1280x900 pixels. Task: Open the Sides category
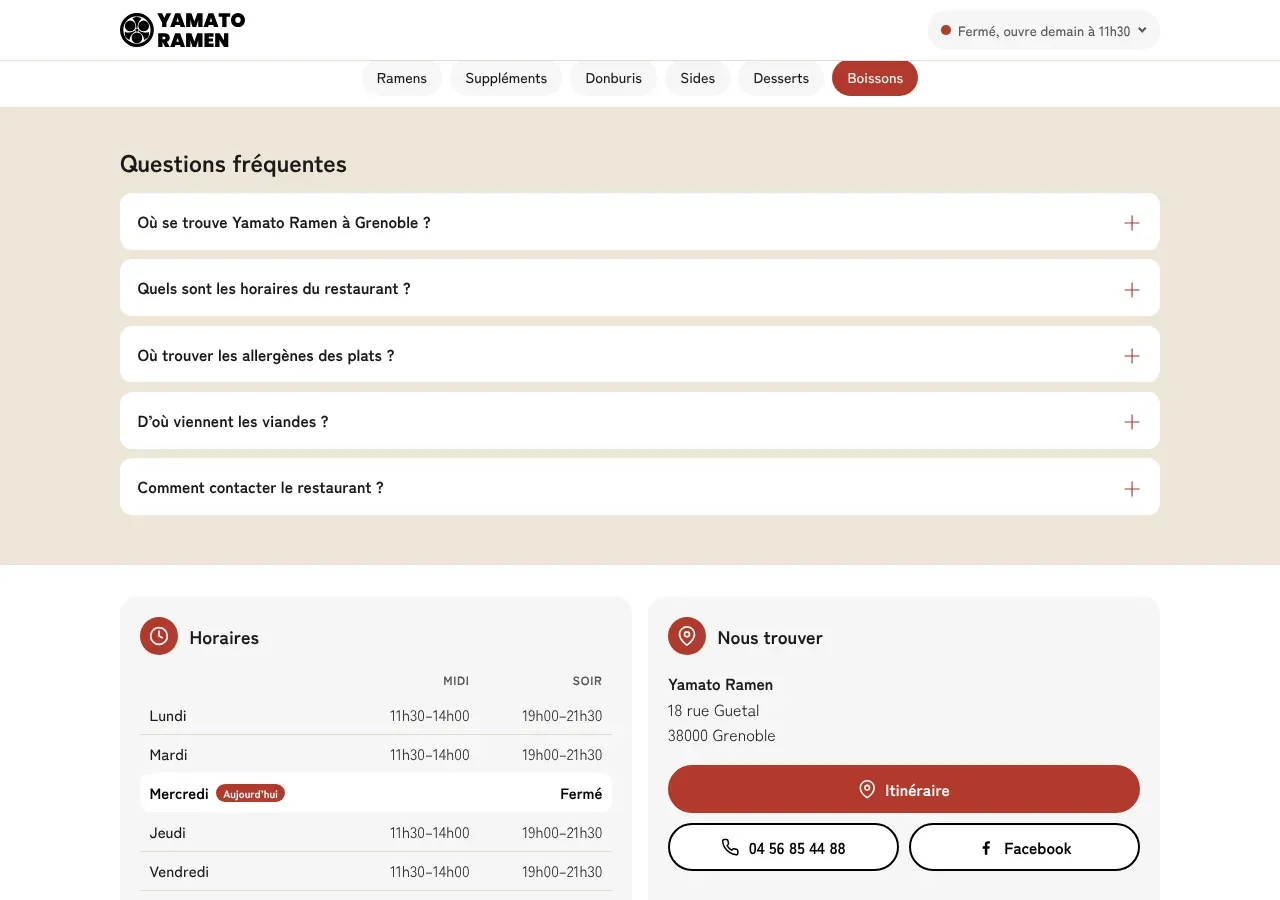pos(698,78)
